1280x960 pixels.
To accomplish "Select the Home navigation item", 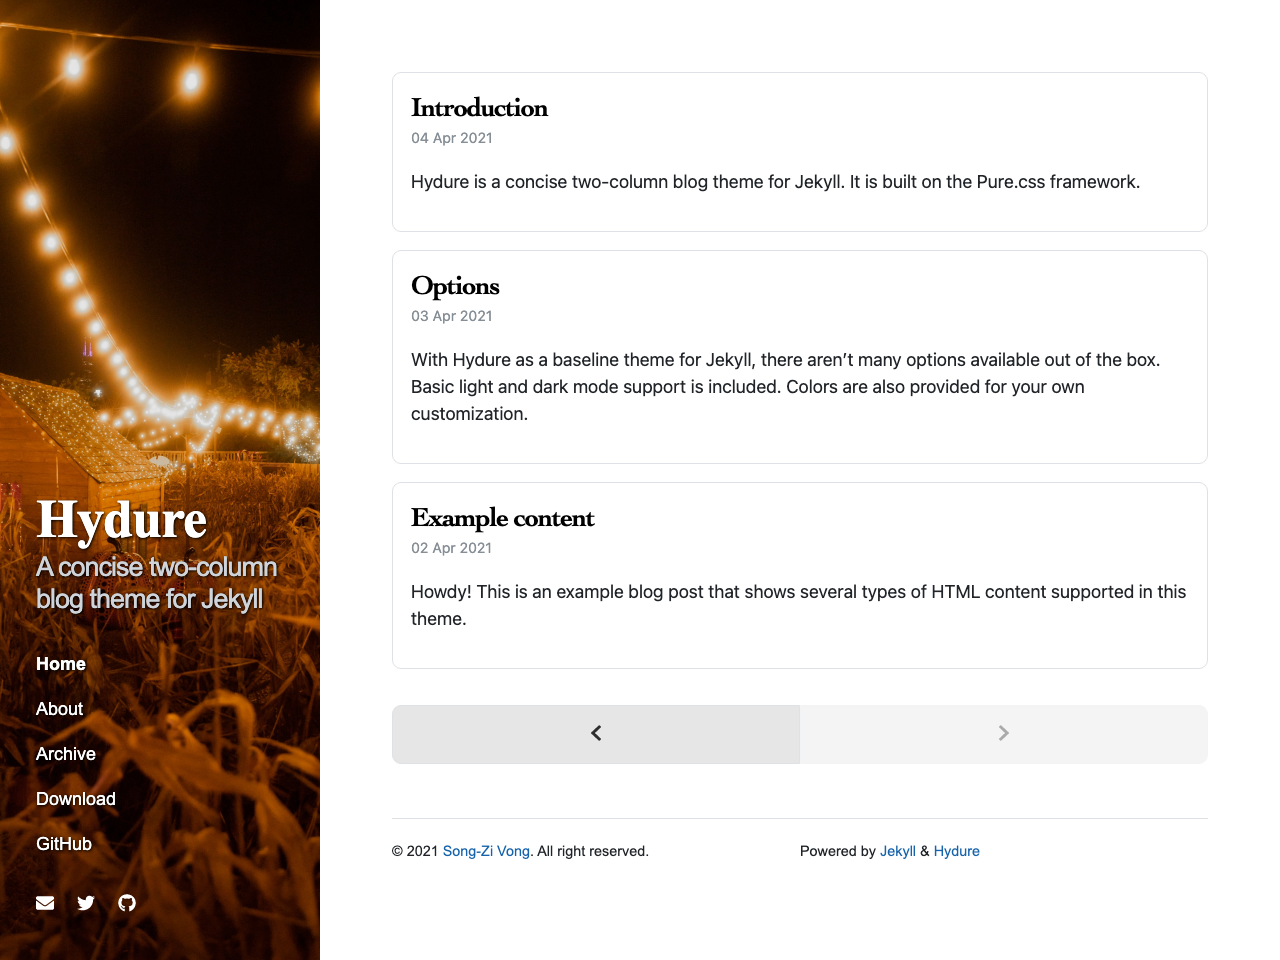I will point(60,664).
